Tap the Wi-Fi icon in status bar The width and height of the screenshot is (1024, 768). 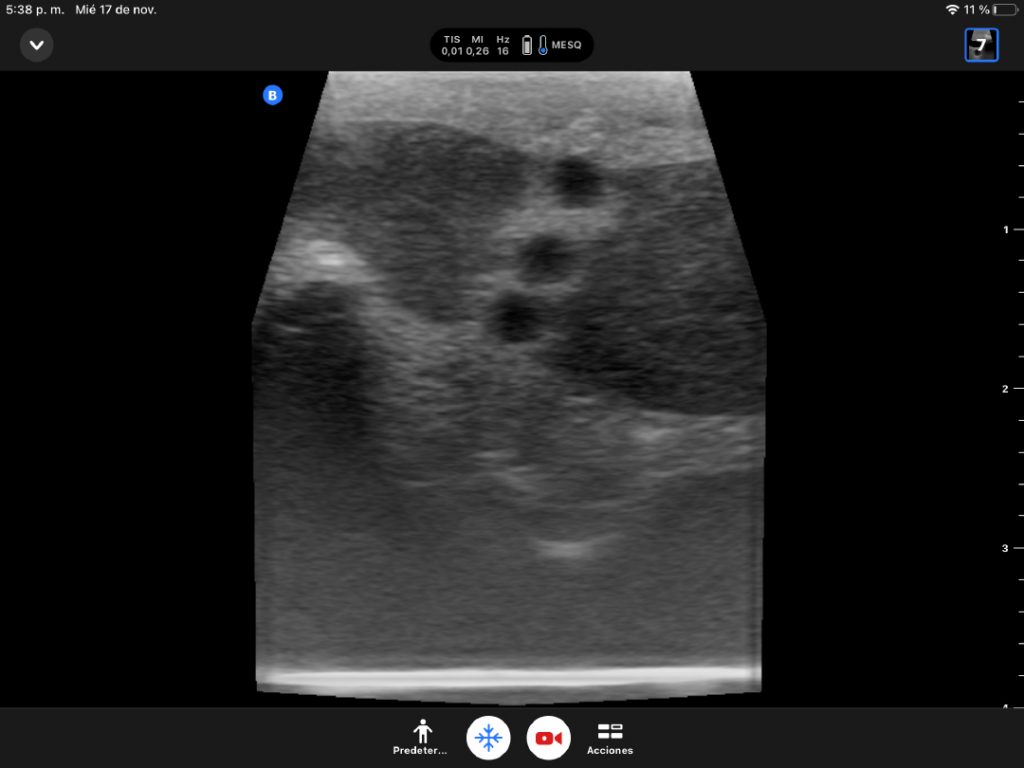951,9
